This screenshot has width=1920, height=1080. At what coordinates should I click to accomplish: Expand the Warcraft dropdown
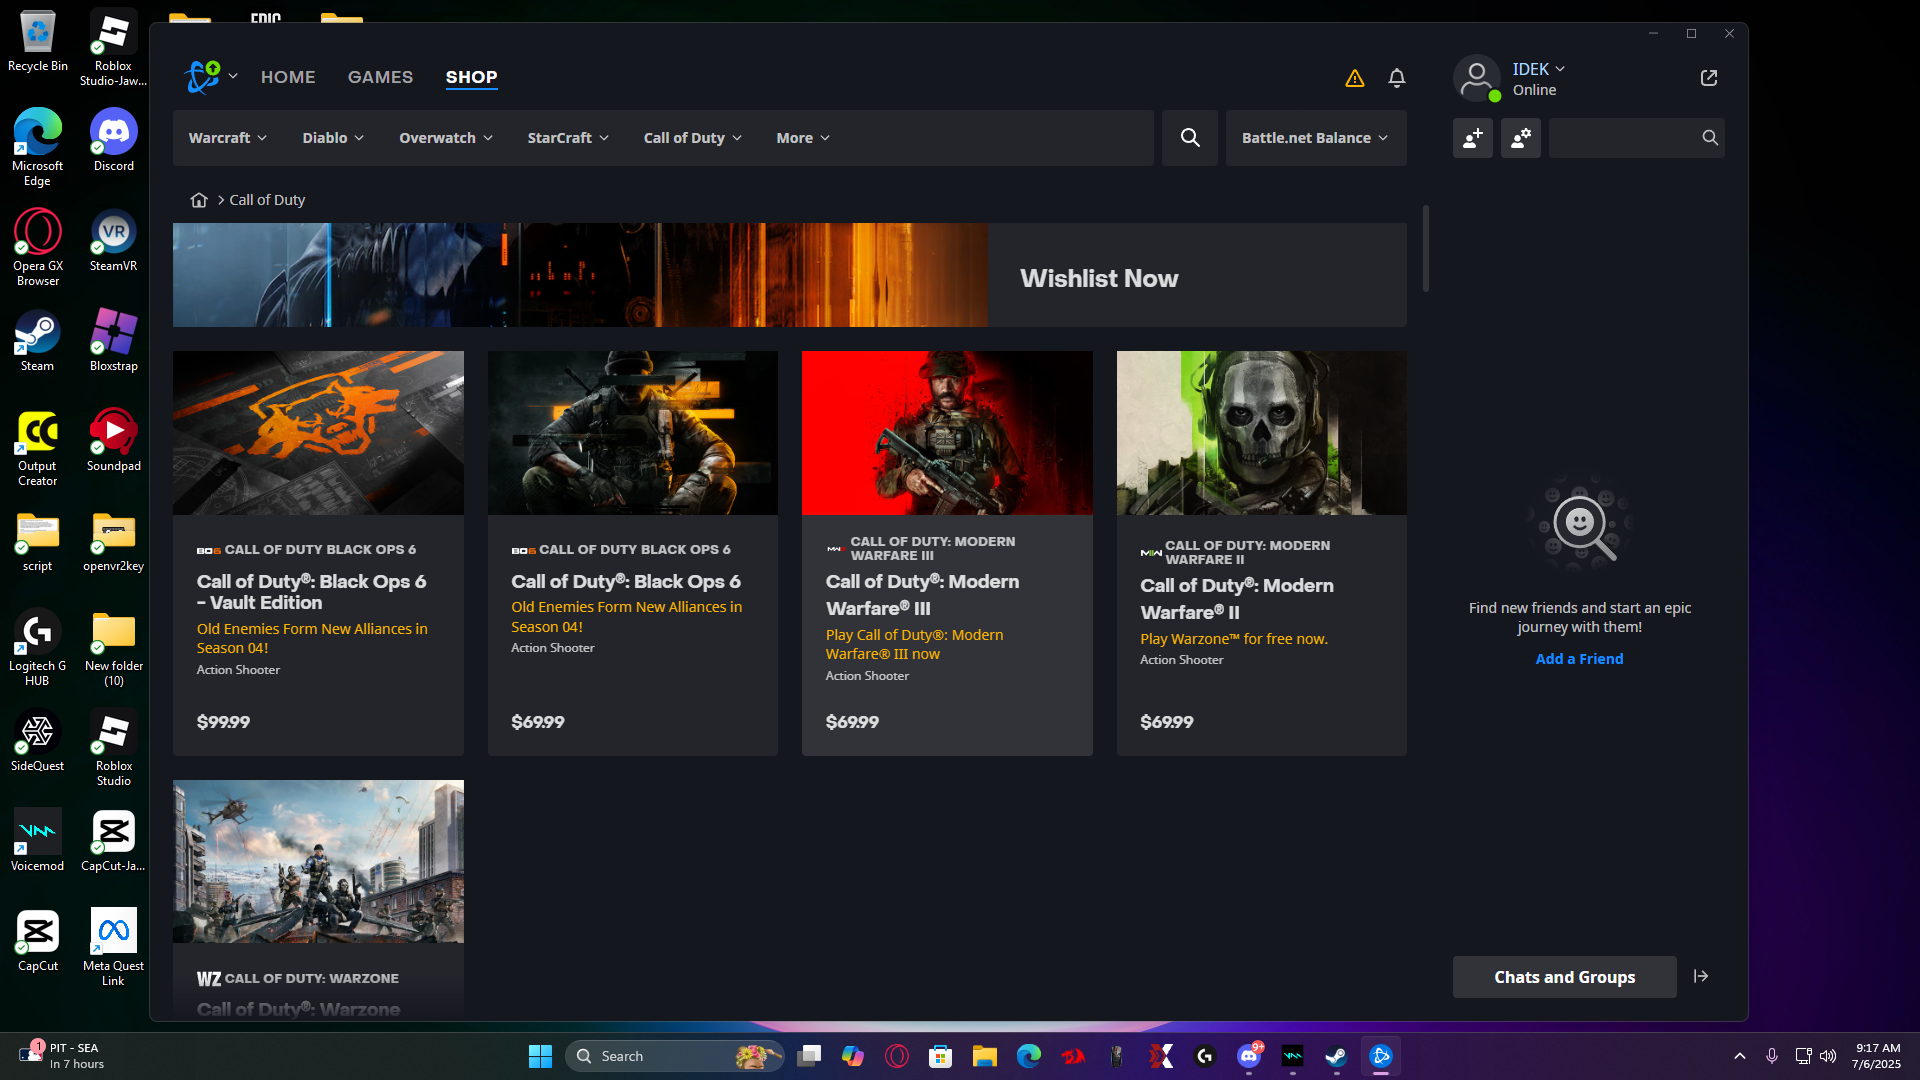tap(227, 138)
